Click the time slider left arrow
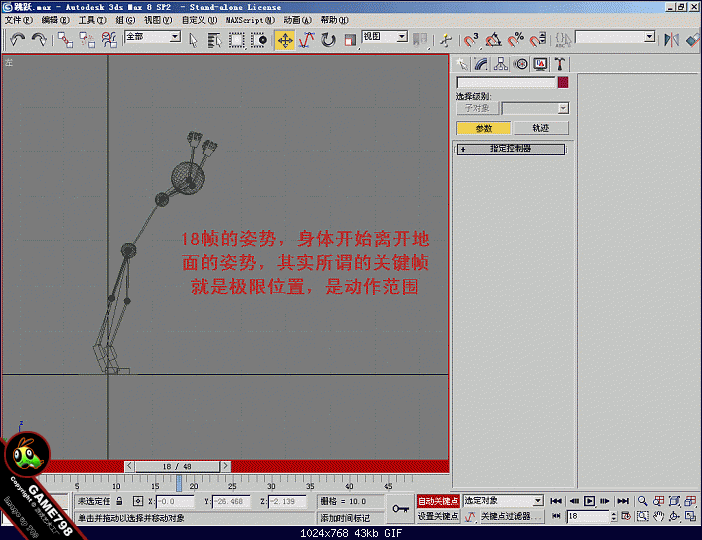Image resolution: width=702 pixels, height=540 pixels. click(x=129, y=466)
